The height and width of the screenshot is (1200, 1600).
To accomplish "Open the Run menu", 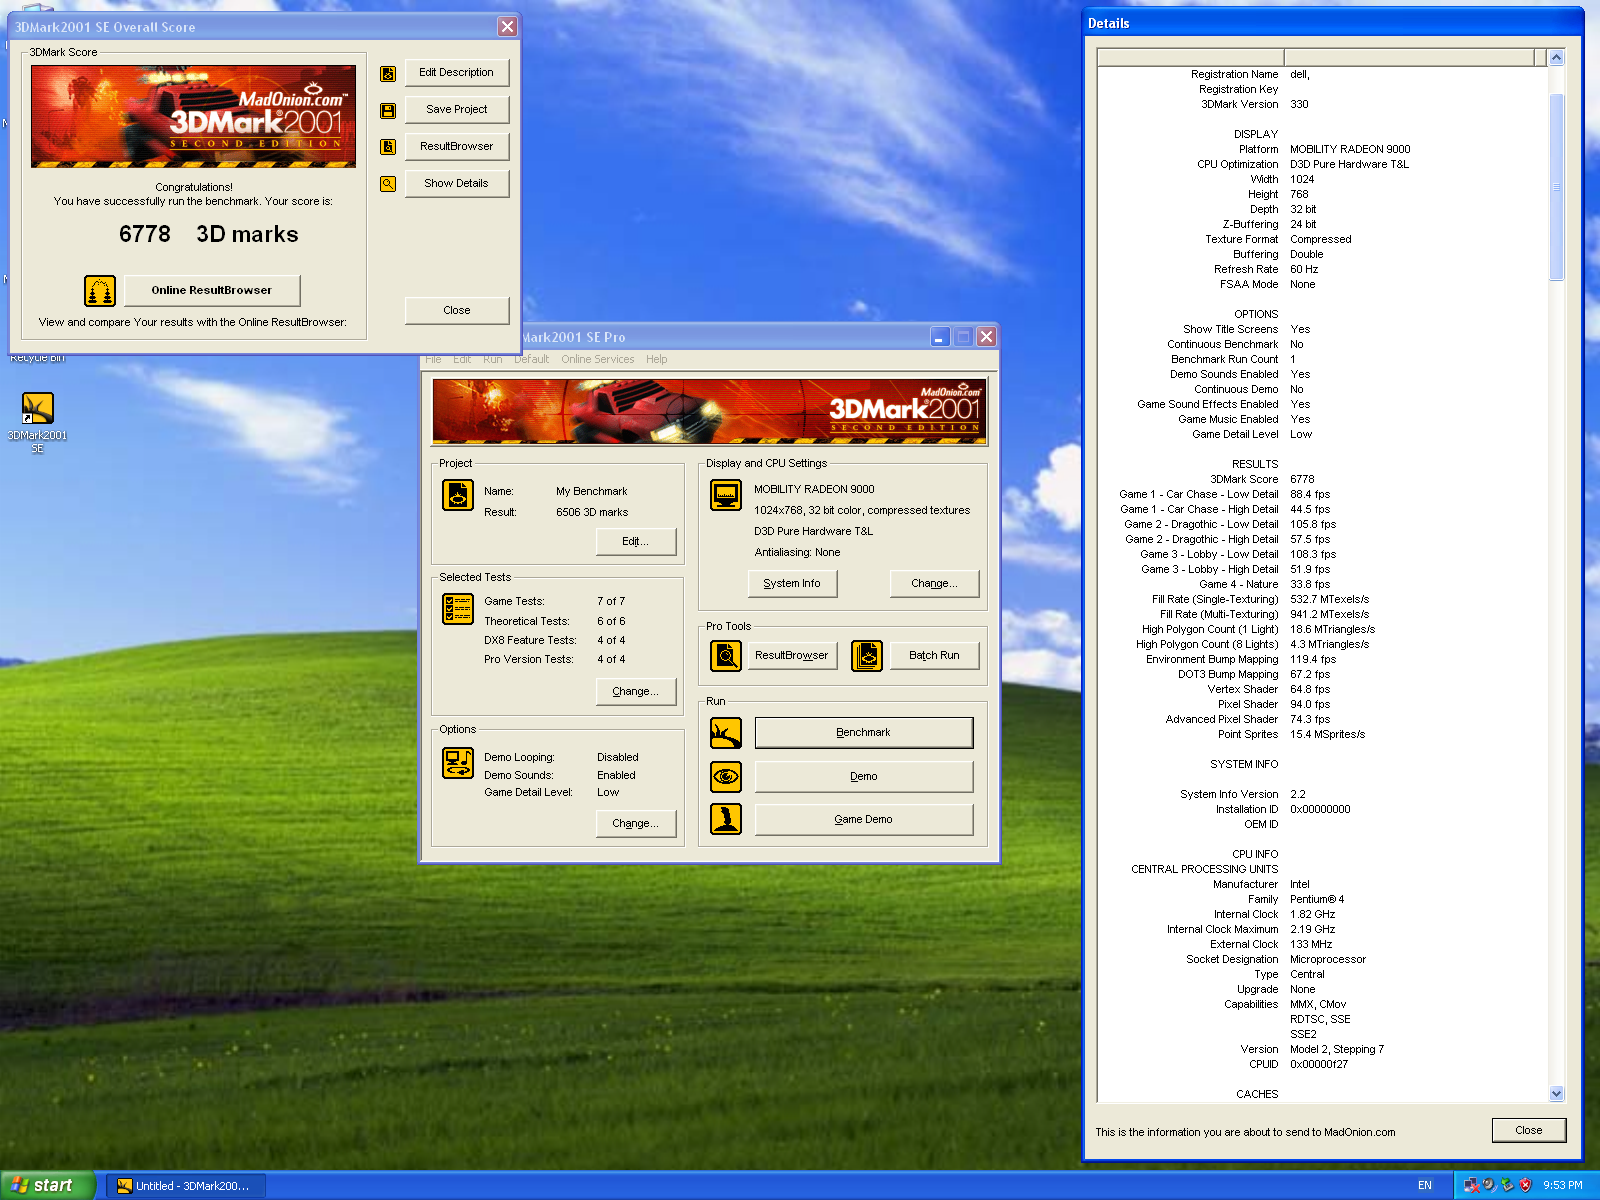I will [493, 360].
